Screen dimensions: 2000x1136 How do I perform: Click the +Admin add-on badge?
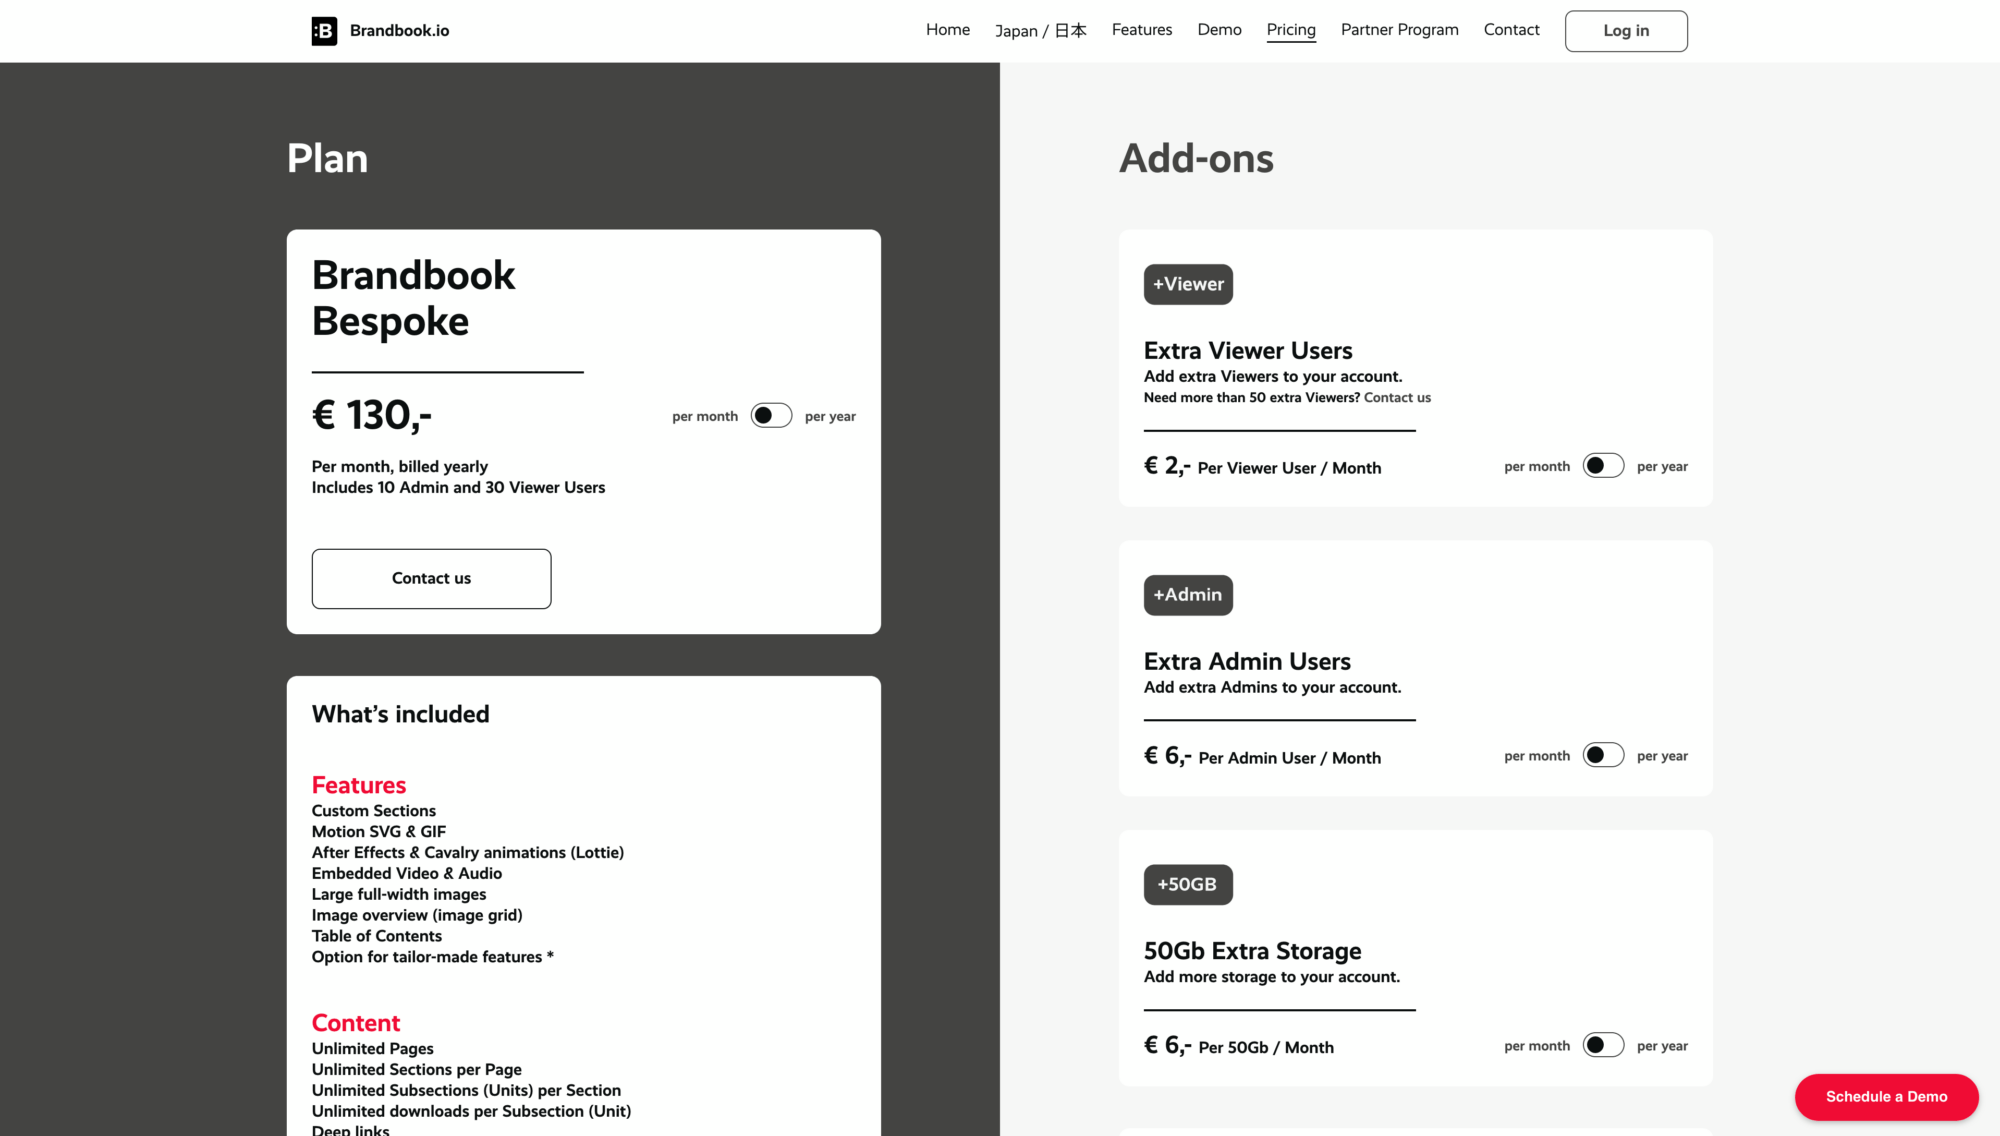(x=1188, y=595)
